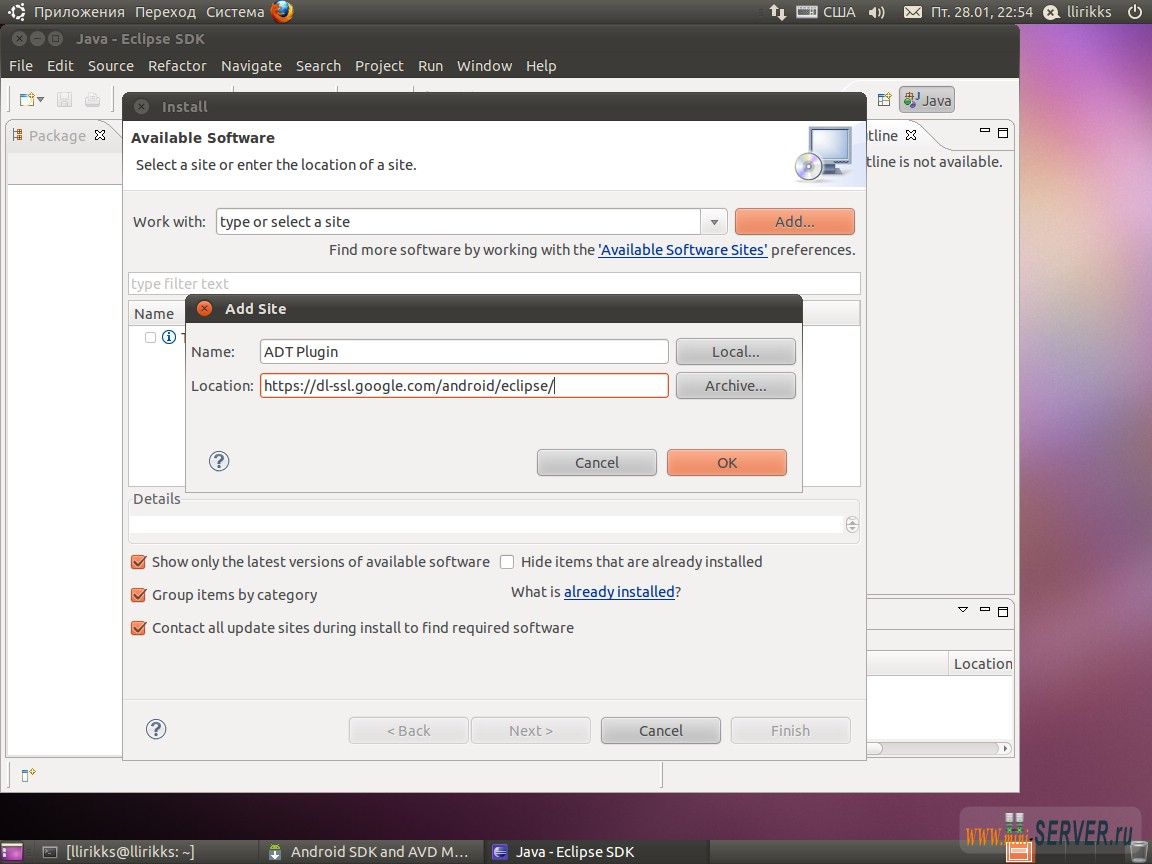The image size is (1152, 864).
Task: Open bottom view menu triangle
Action: click(x=963, y=610)
